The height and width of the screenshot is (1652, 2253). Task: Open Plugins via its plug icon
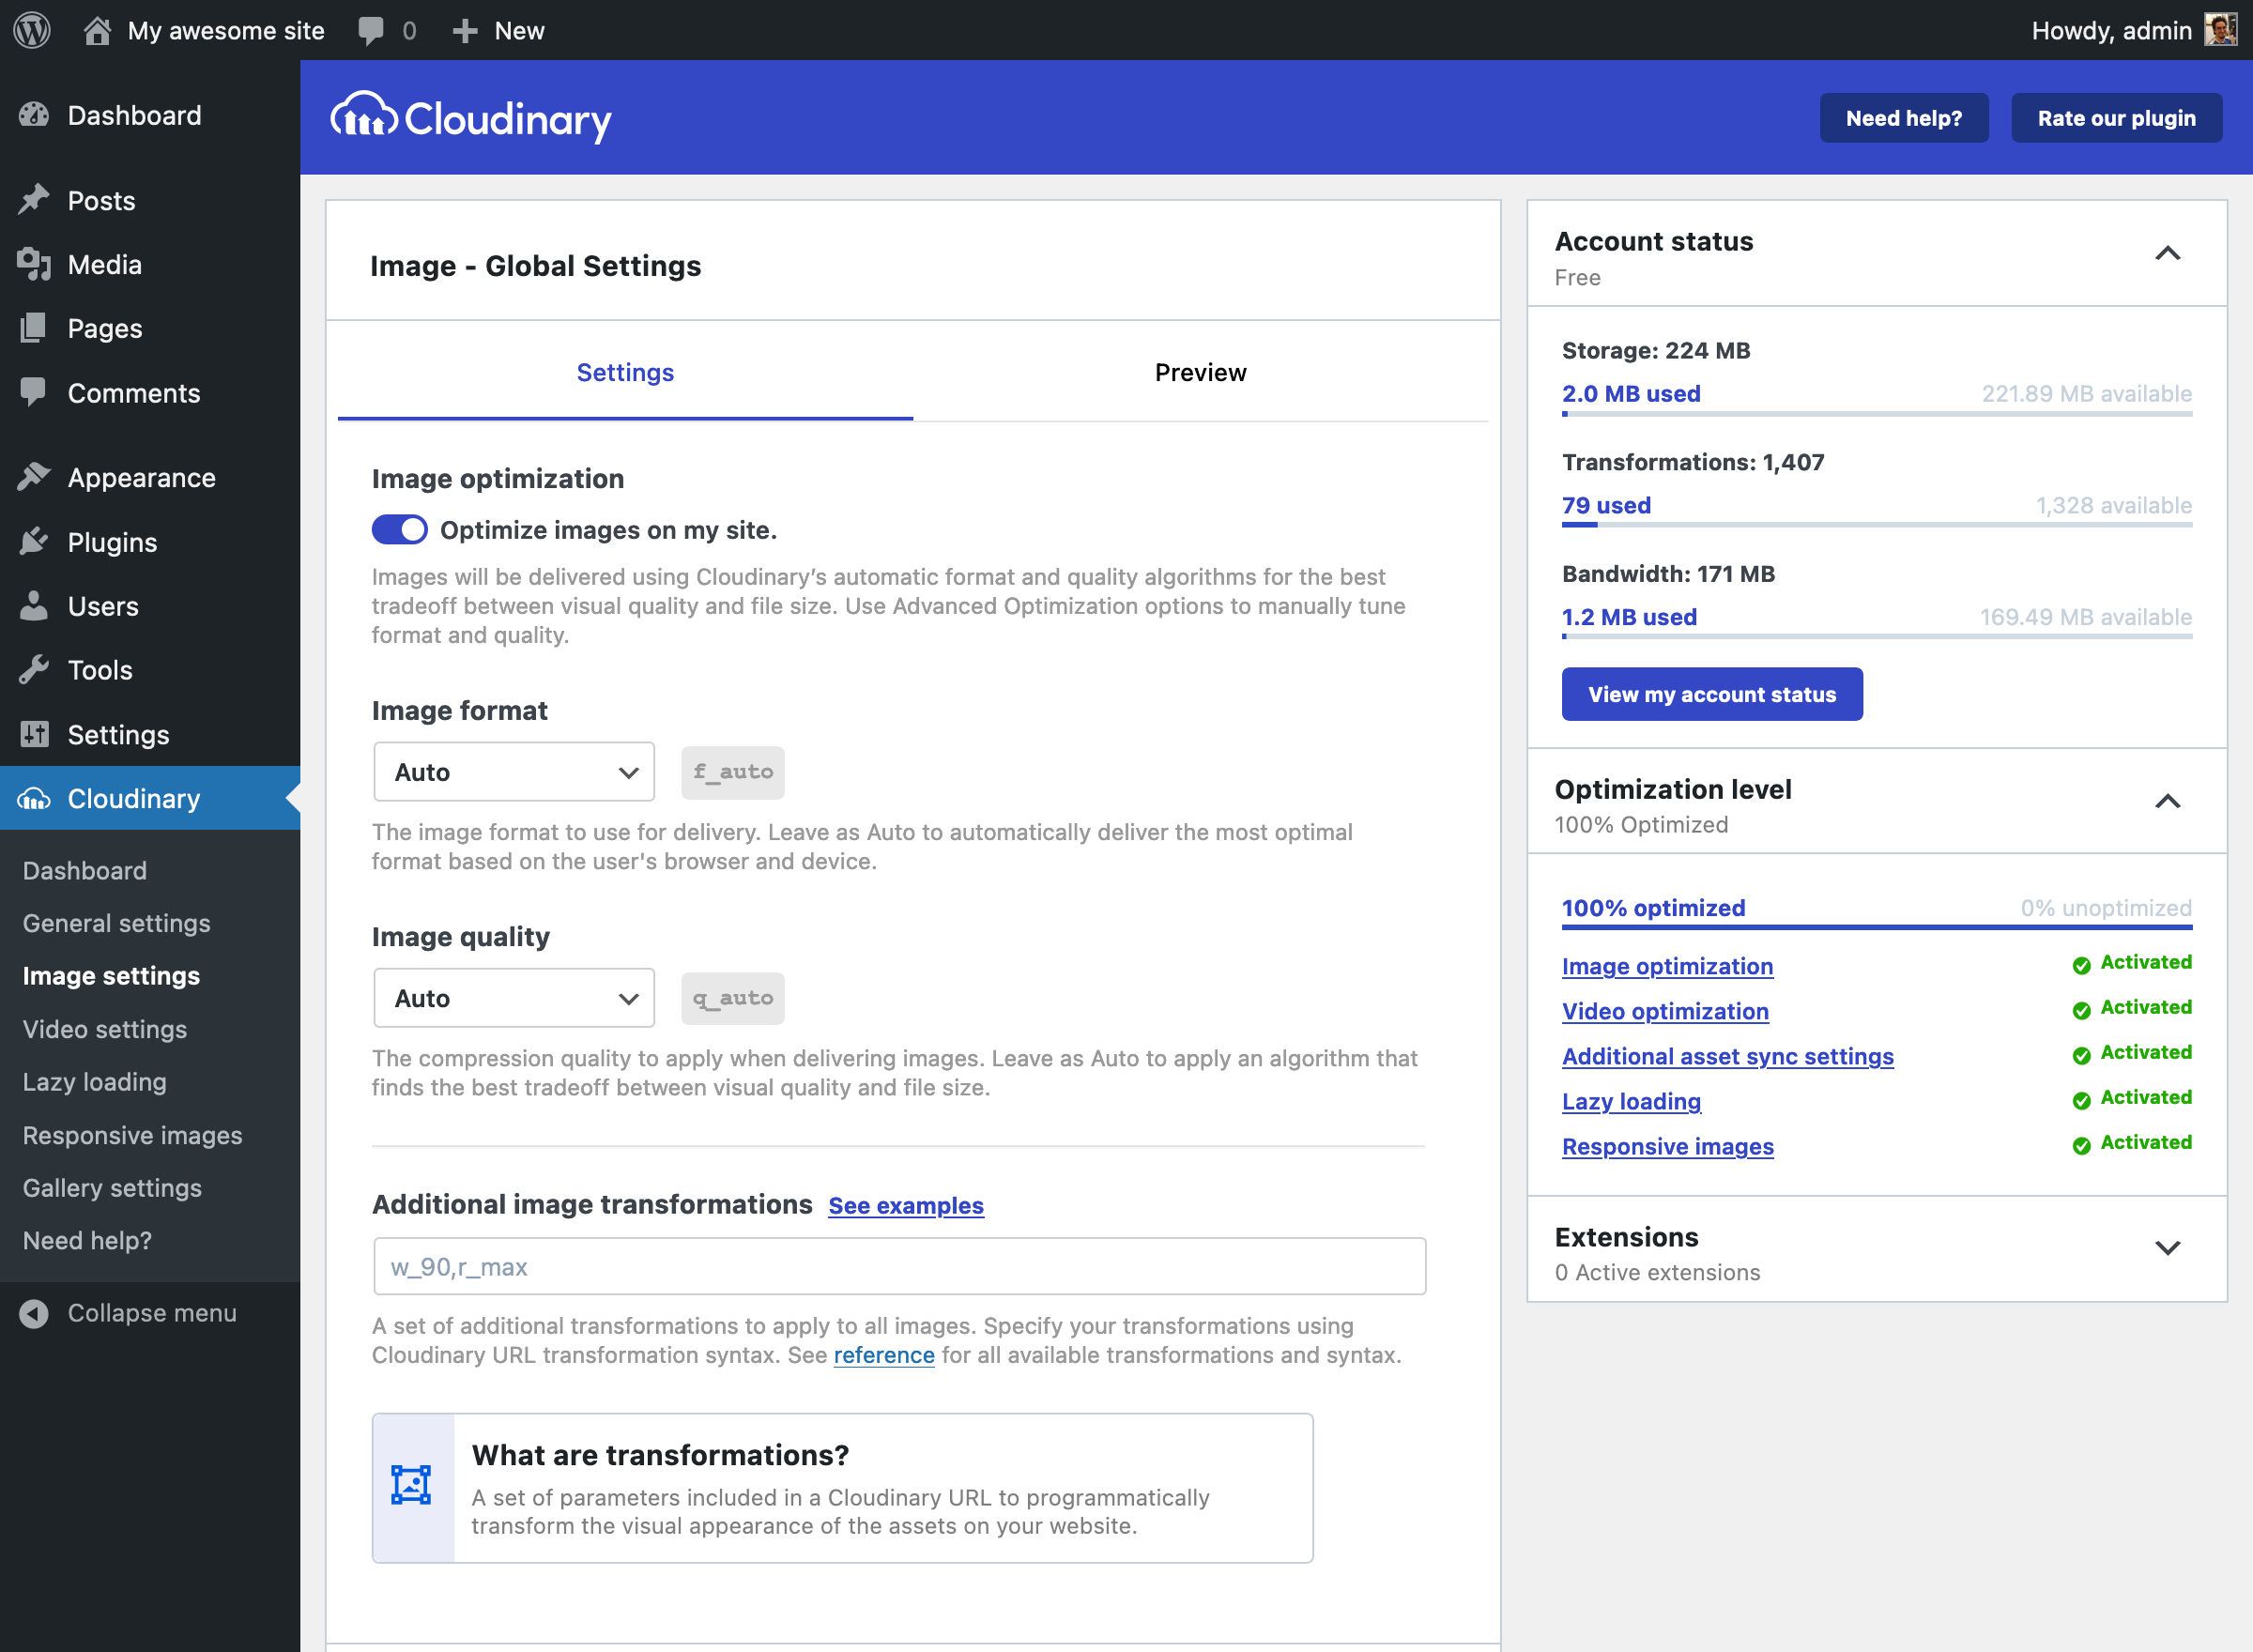pos(34,542)
